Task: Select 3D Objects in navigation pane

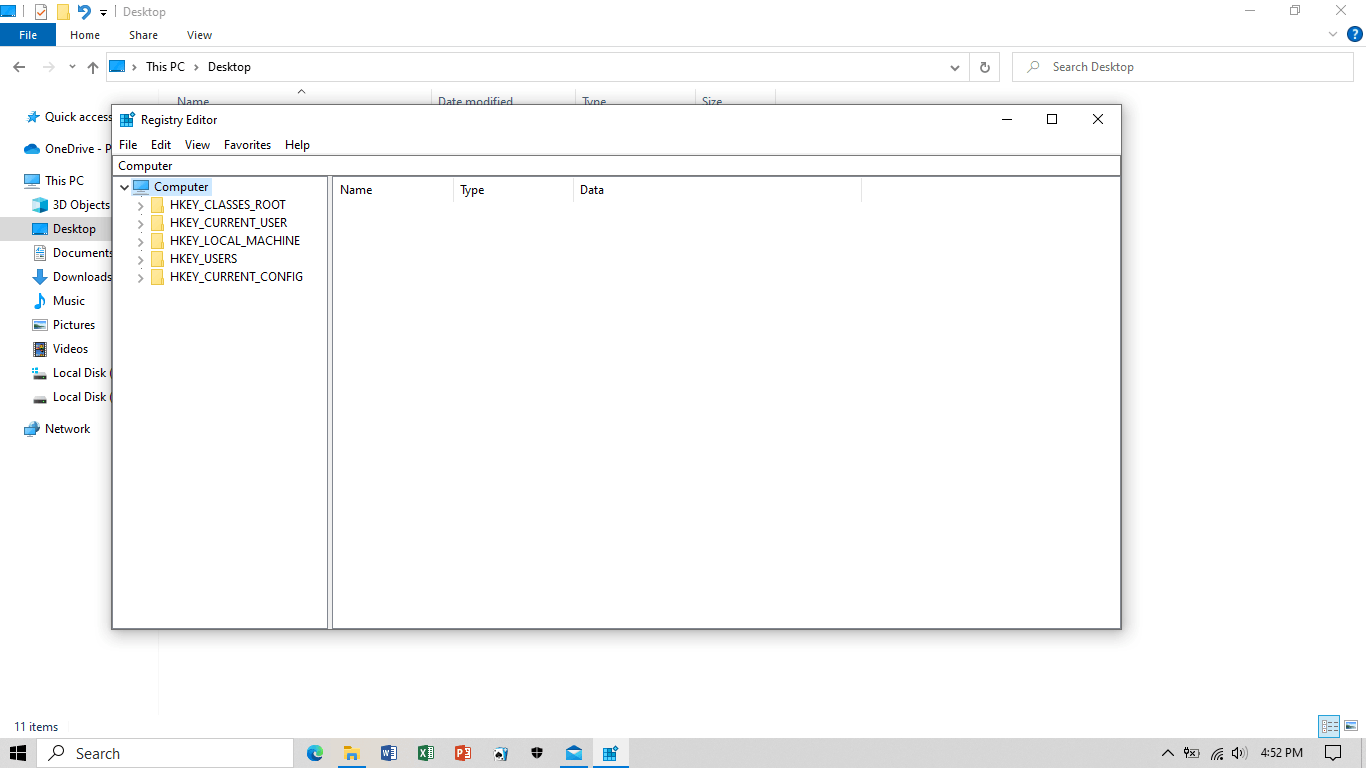Action: click(x=71, y=205)
